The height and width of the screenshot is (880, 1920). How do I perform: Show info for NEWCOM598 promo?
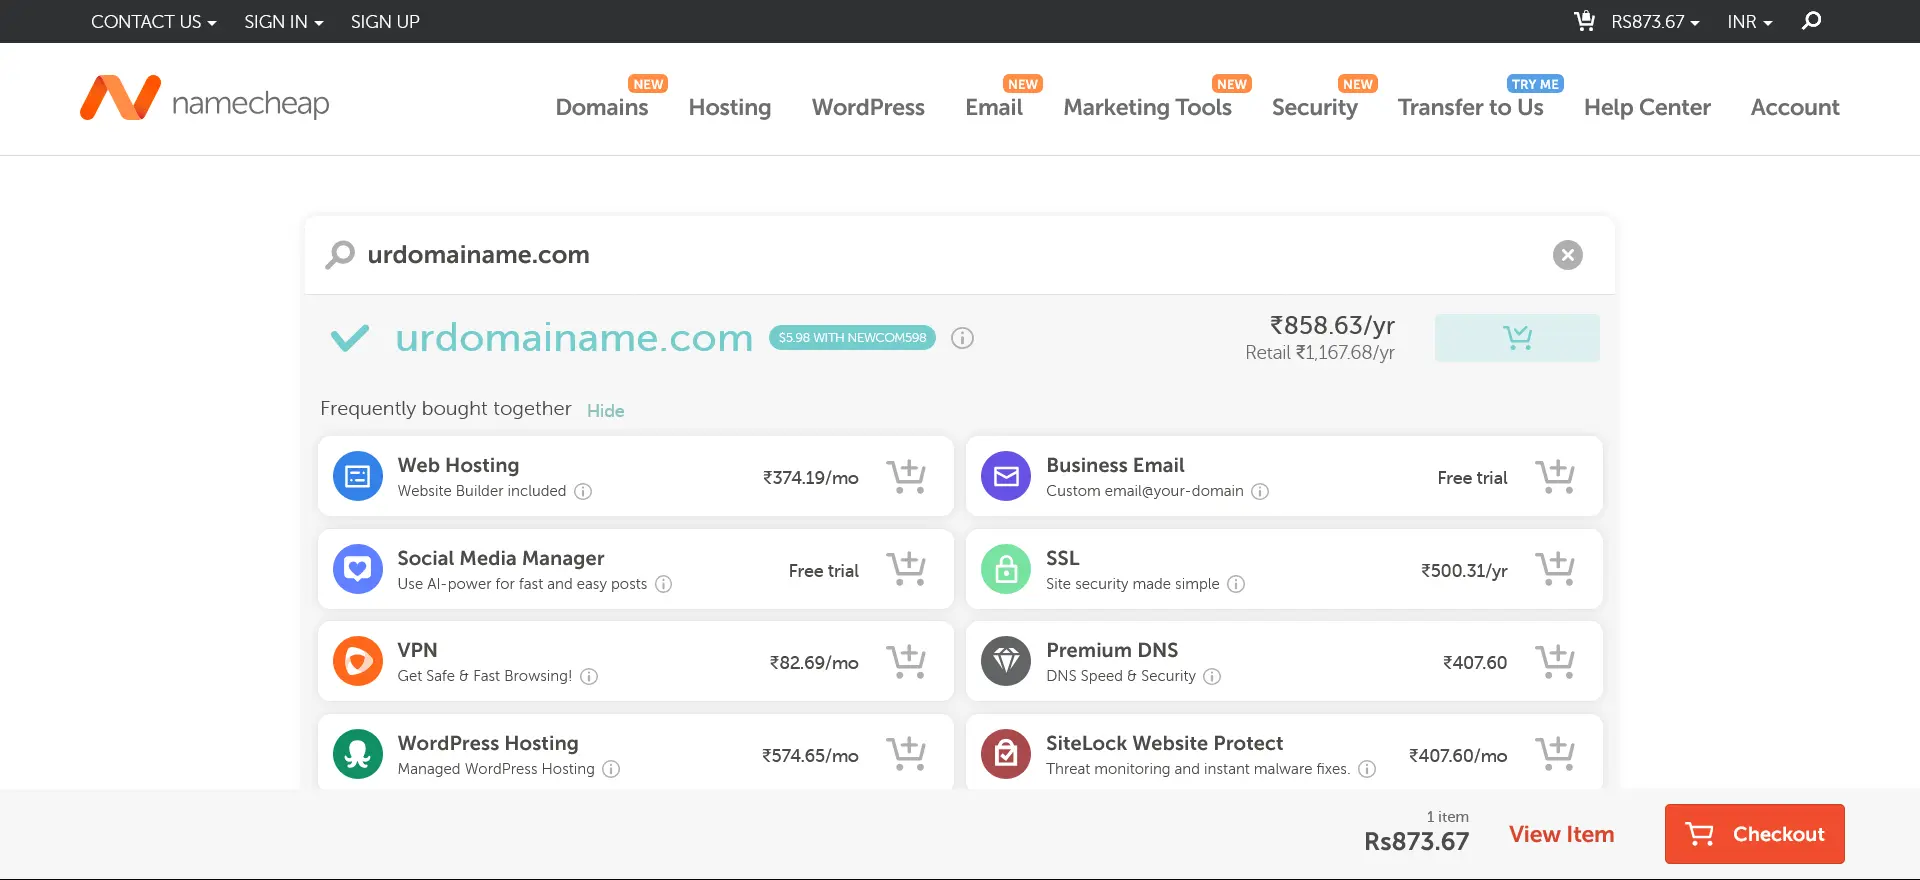(x=962, y=338)
